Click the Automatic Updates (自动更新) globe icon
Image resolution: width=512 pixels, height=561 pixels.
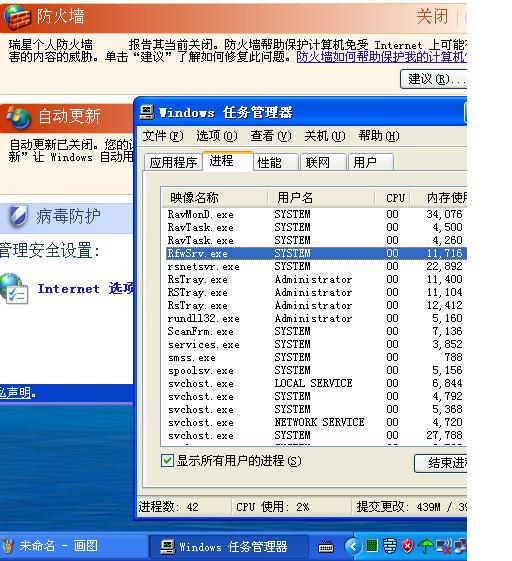(19, 117)
